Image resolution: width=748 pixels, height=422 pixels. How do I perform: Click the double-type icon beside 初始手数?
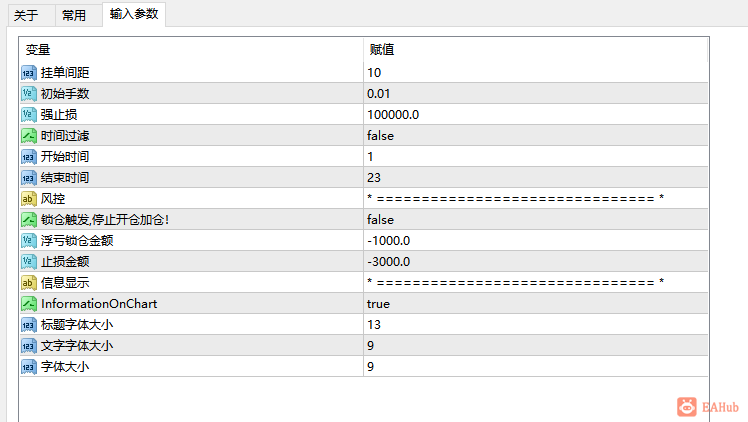(29, 94)
